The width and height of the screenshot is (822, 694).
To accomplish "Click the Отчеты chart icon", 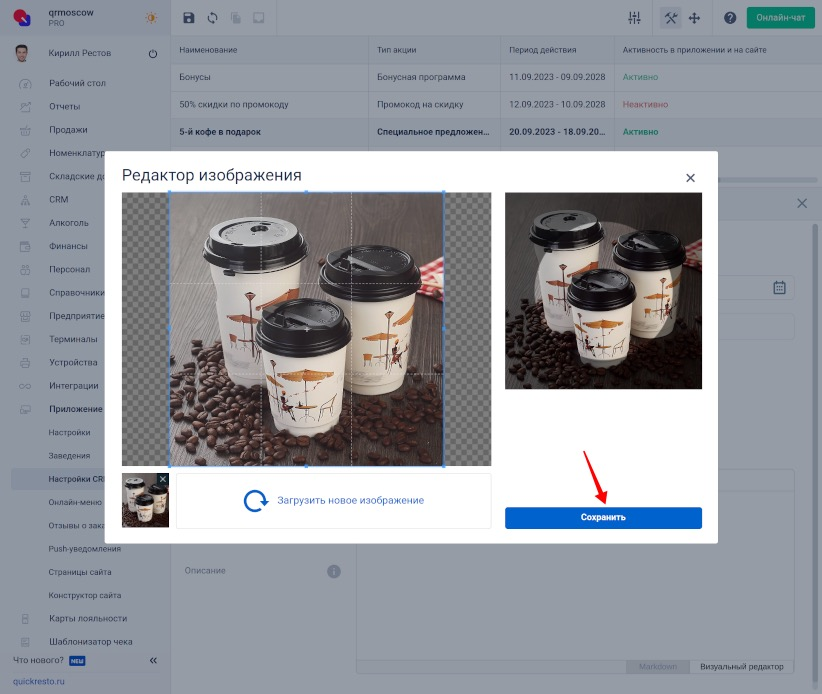I will tap(25, 107).
